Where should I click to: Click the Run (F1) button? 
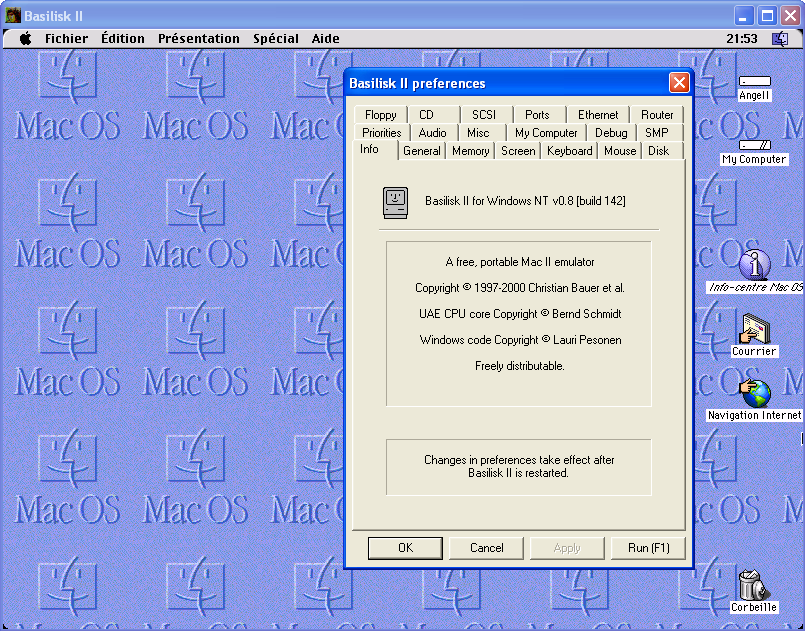click(648, 548)
